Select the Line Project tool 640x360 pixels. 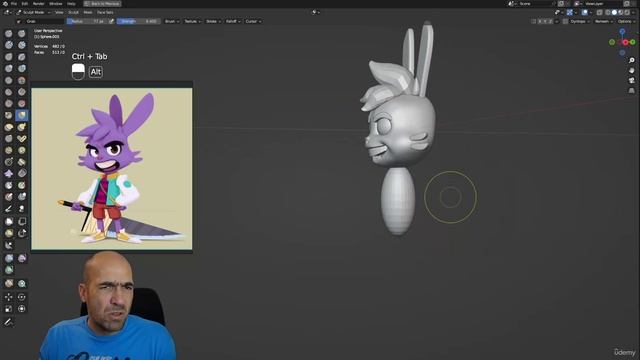tap(9, 245)
